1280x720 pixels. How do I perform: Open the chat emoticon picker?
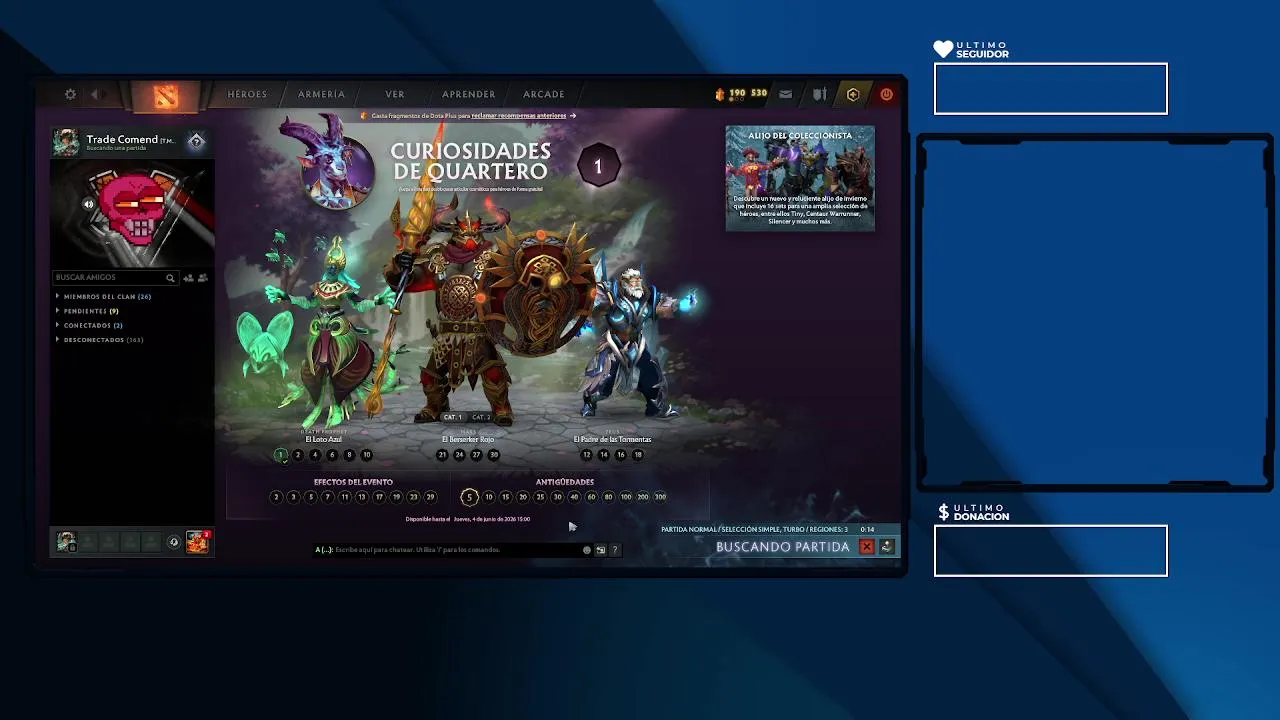click(x=587, y=550)
